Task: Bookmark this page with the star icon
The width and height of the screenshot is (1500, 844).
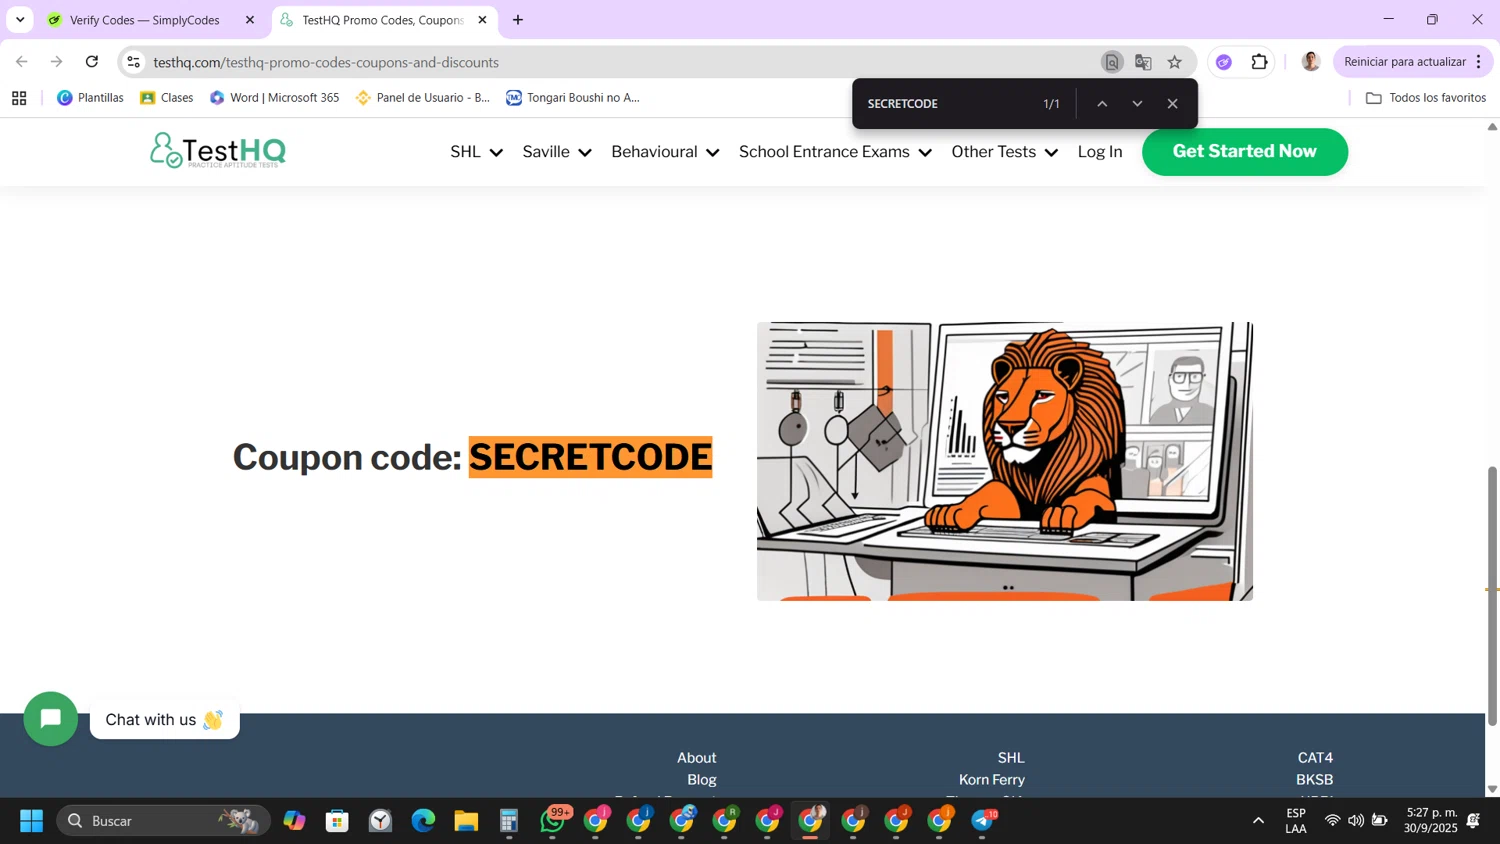Action: pos(1175,62)
